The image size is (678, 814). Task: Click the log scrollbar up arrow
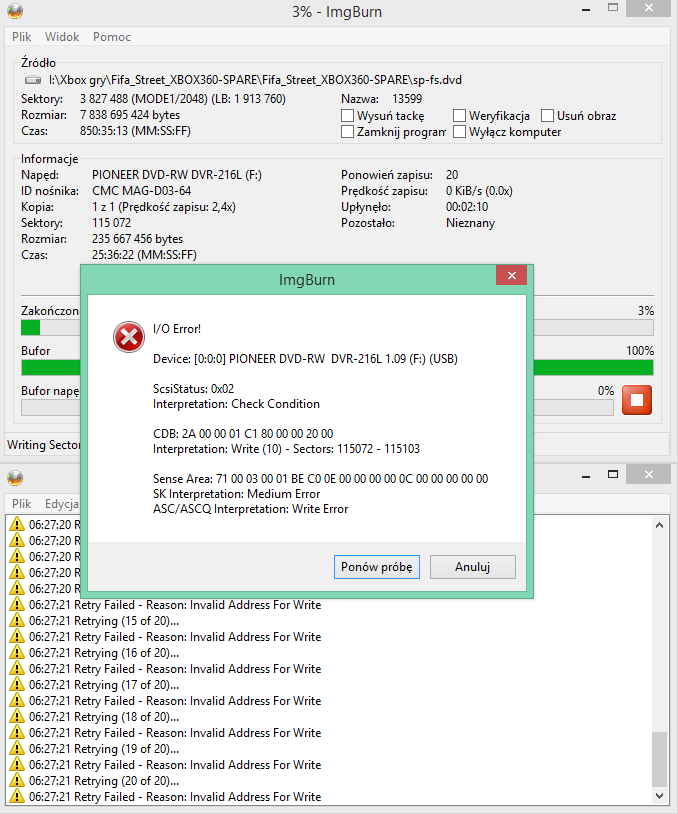tap(659, 525)
